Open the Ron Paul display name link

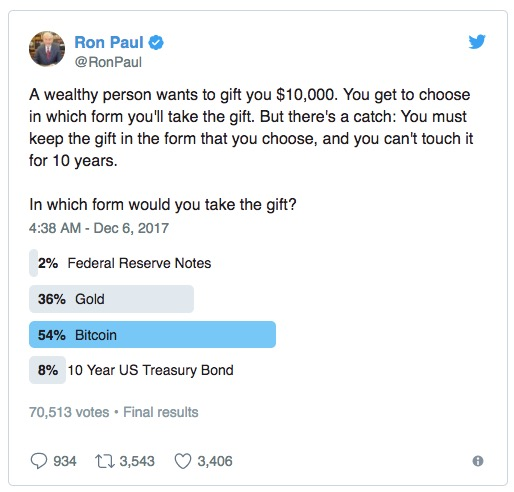coord(109,42)
